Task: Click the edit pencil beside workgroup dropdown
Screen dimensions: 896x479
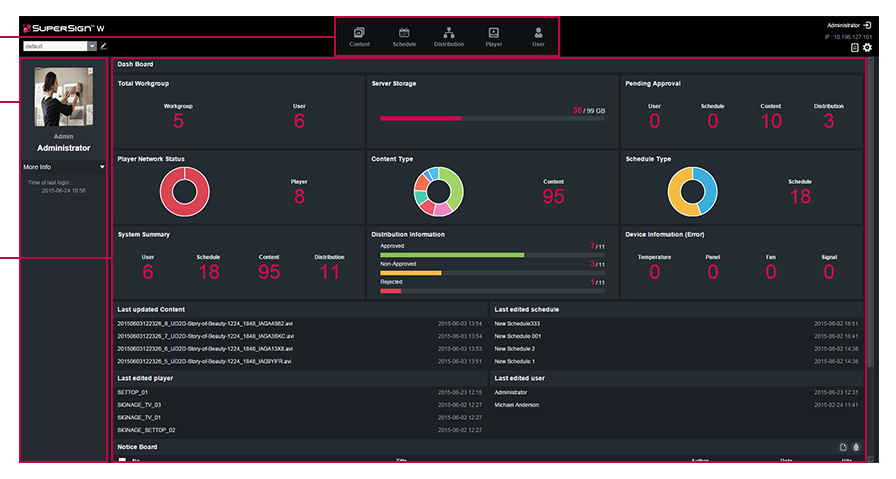Action: click(104, 46)
